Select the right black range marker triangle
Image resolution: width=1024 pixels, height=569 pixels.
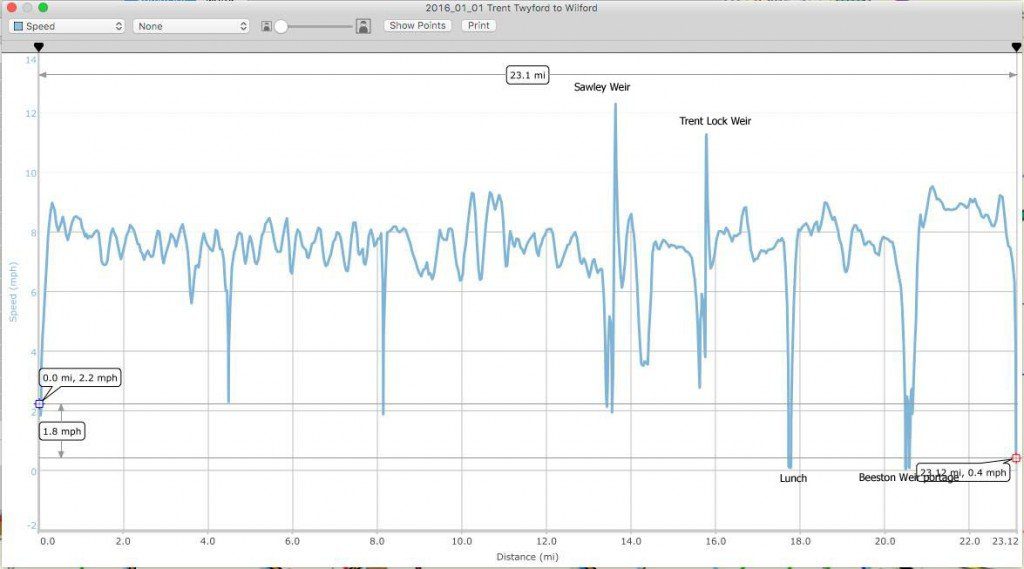pos(1016,47)
